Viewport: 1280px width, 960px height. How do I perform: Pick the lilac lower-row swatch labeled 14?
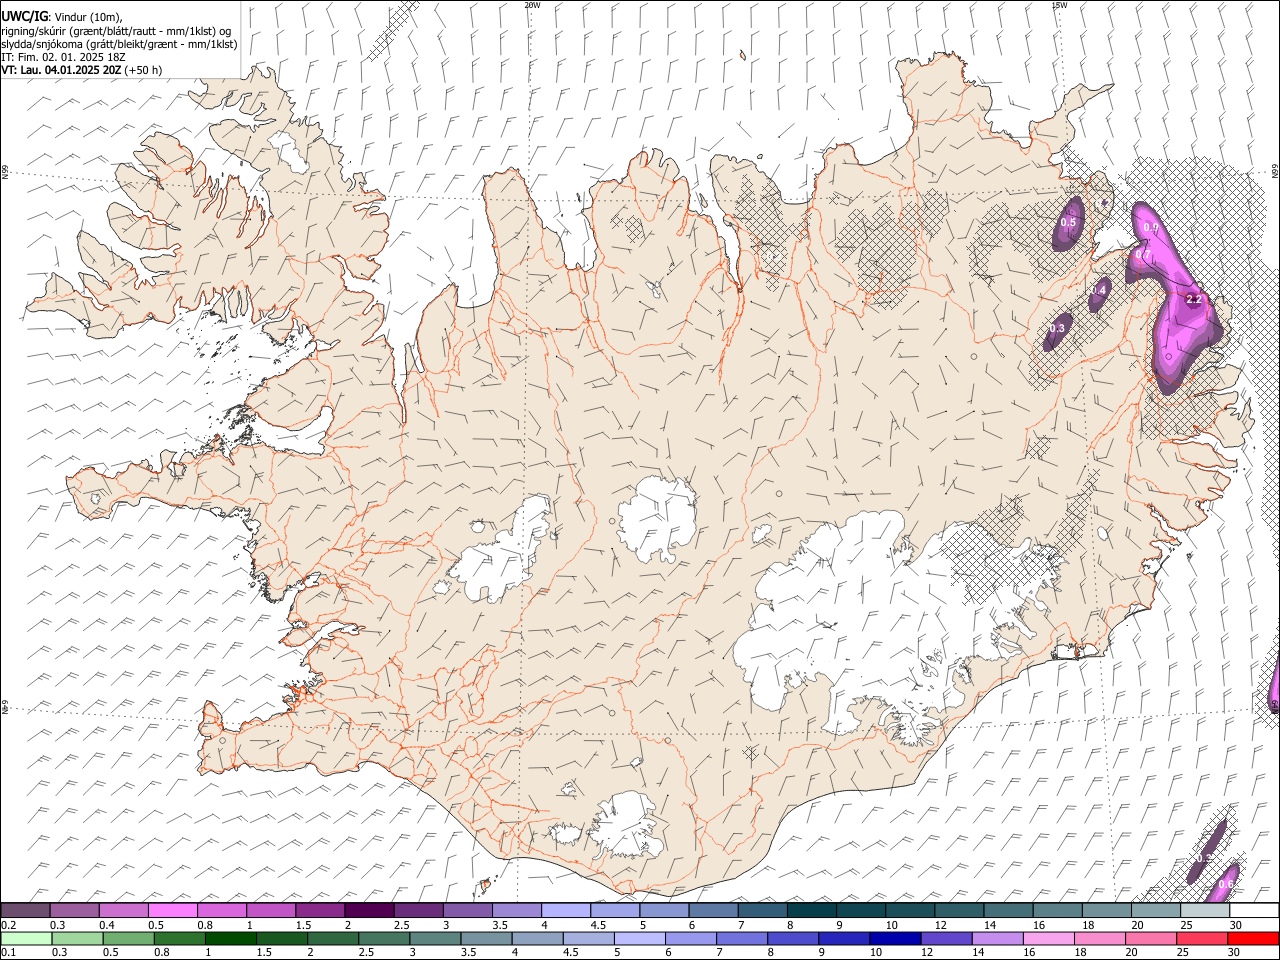[x=996, y=939]
